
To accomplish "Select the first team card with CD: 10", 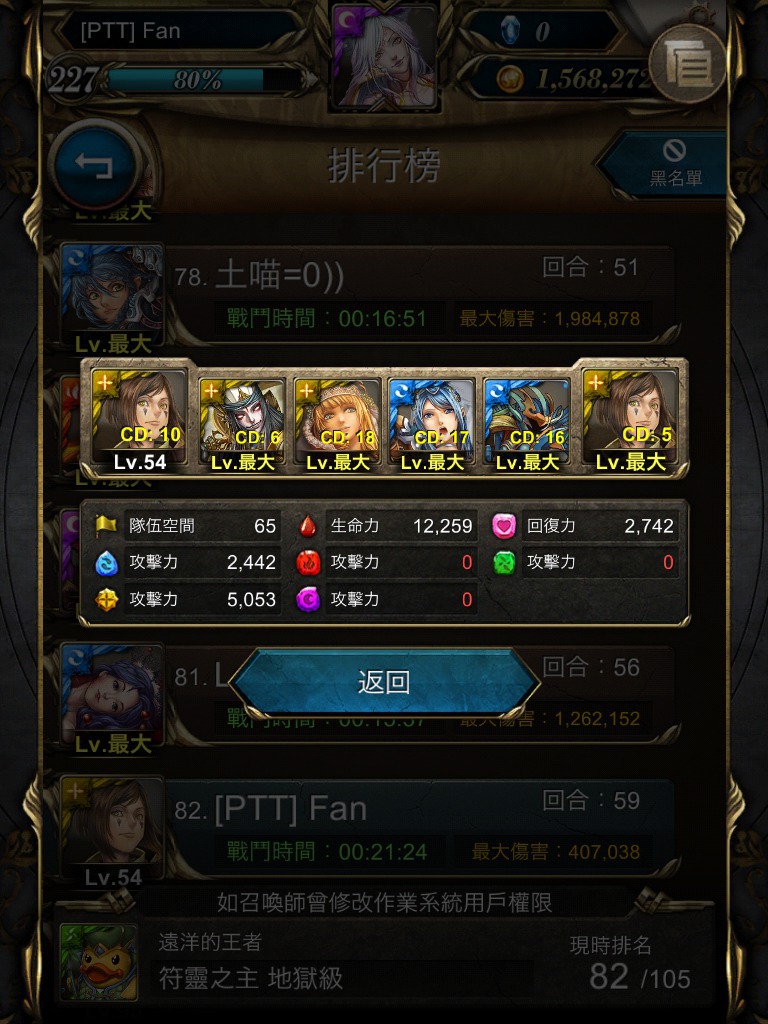I will click(x=139, y=420).
